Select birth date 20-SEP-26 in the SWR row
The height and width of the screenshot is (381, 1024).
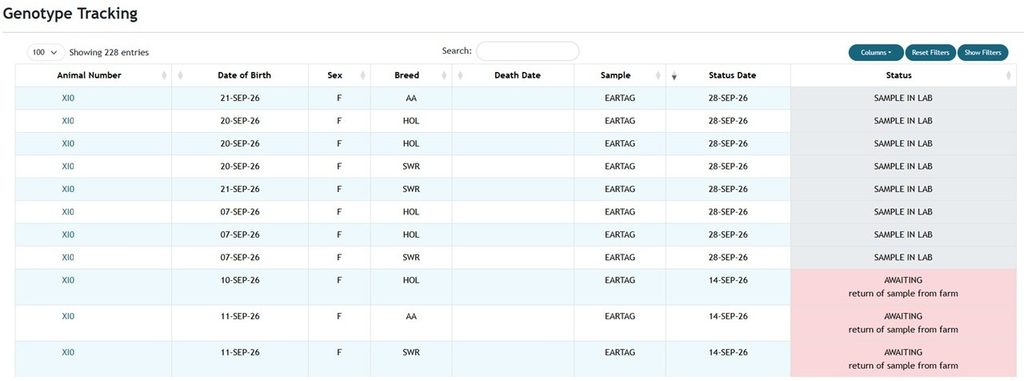(x=240, y=166)
